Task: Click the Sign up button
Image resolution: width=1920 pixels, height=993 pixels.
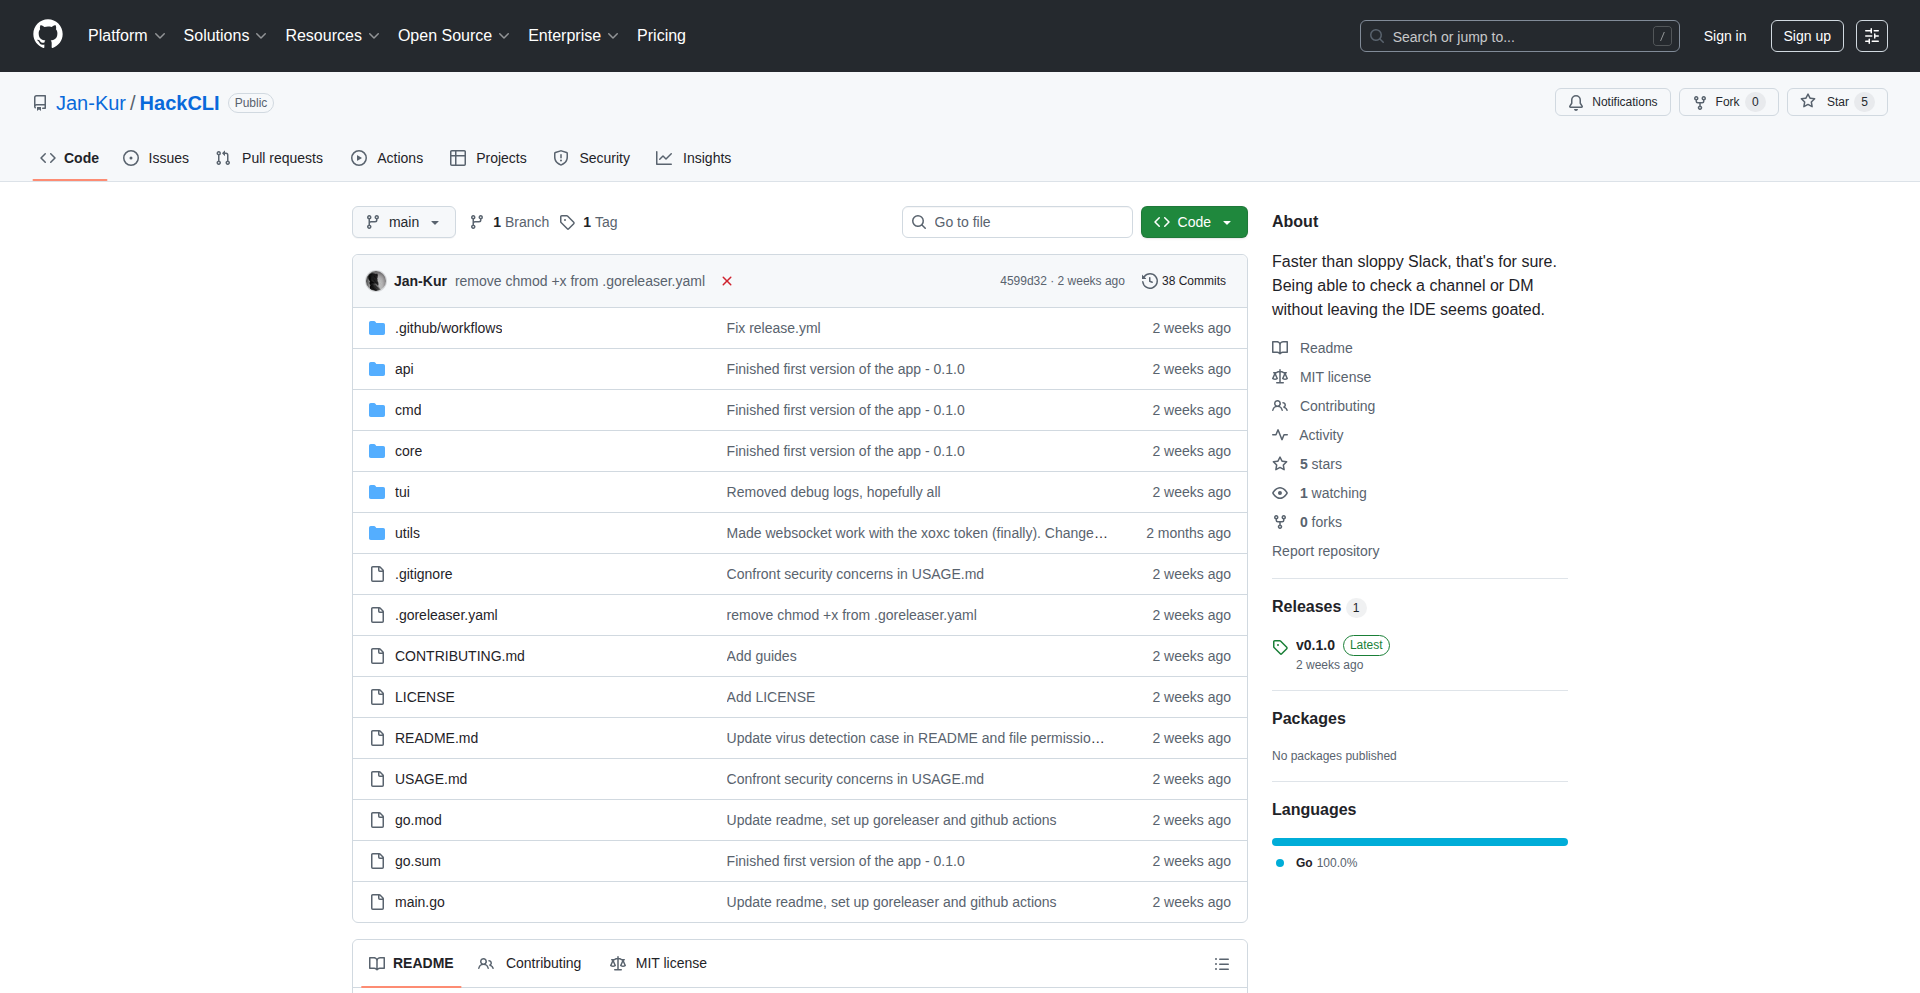Action: point(1806,36)
